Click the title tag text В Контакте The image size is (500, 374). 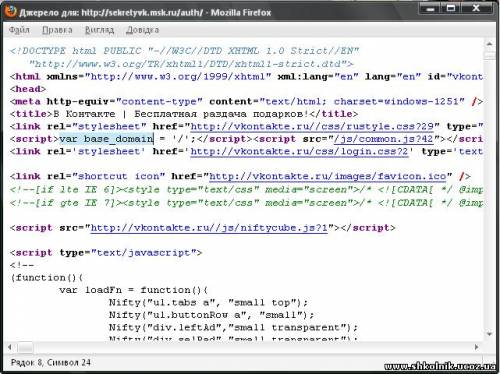click(x=84, y=114)
